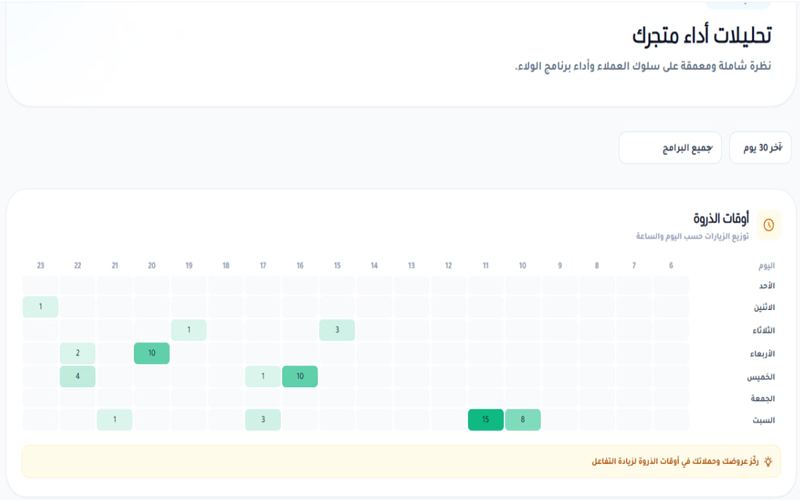The height and width of the screenshot is (500, 800).
Task: Click the hour 10 column header
Action: (523, 265)
